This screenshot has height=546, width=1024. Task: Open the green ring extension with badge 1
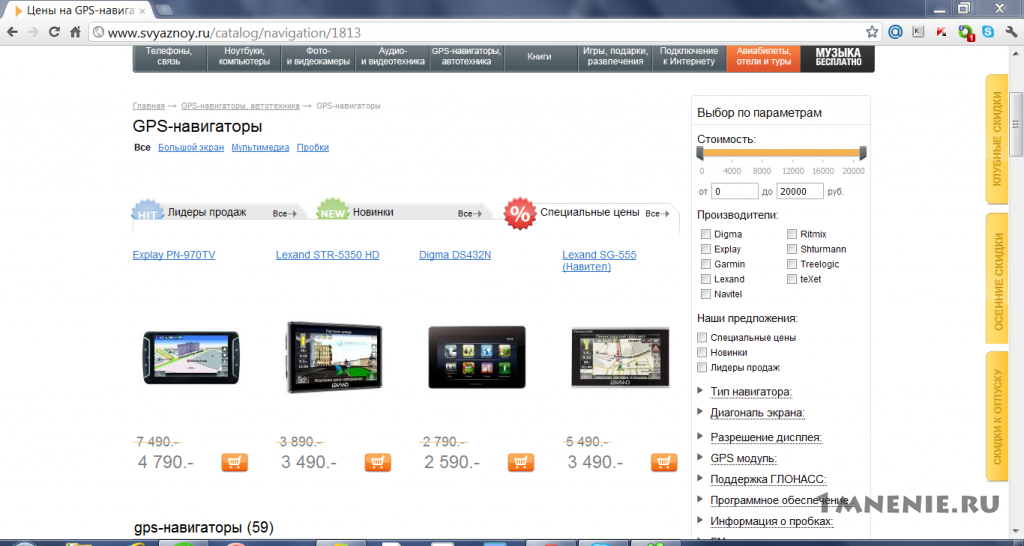point(965,32)
